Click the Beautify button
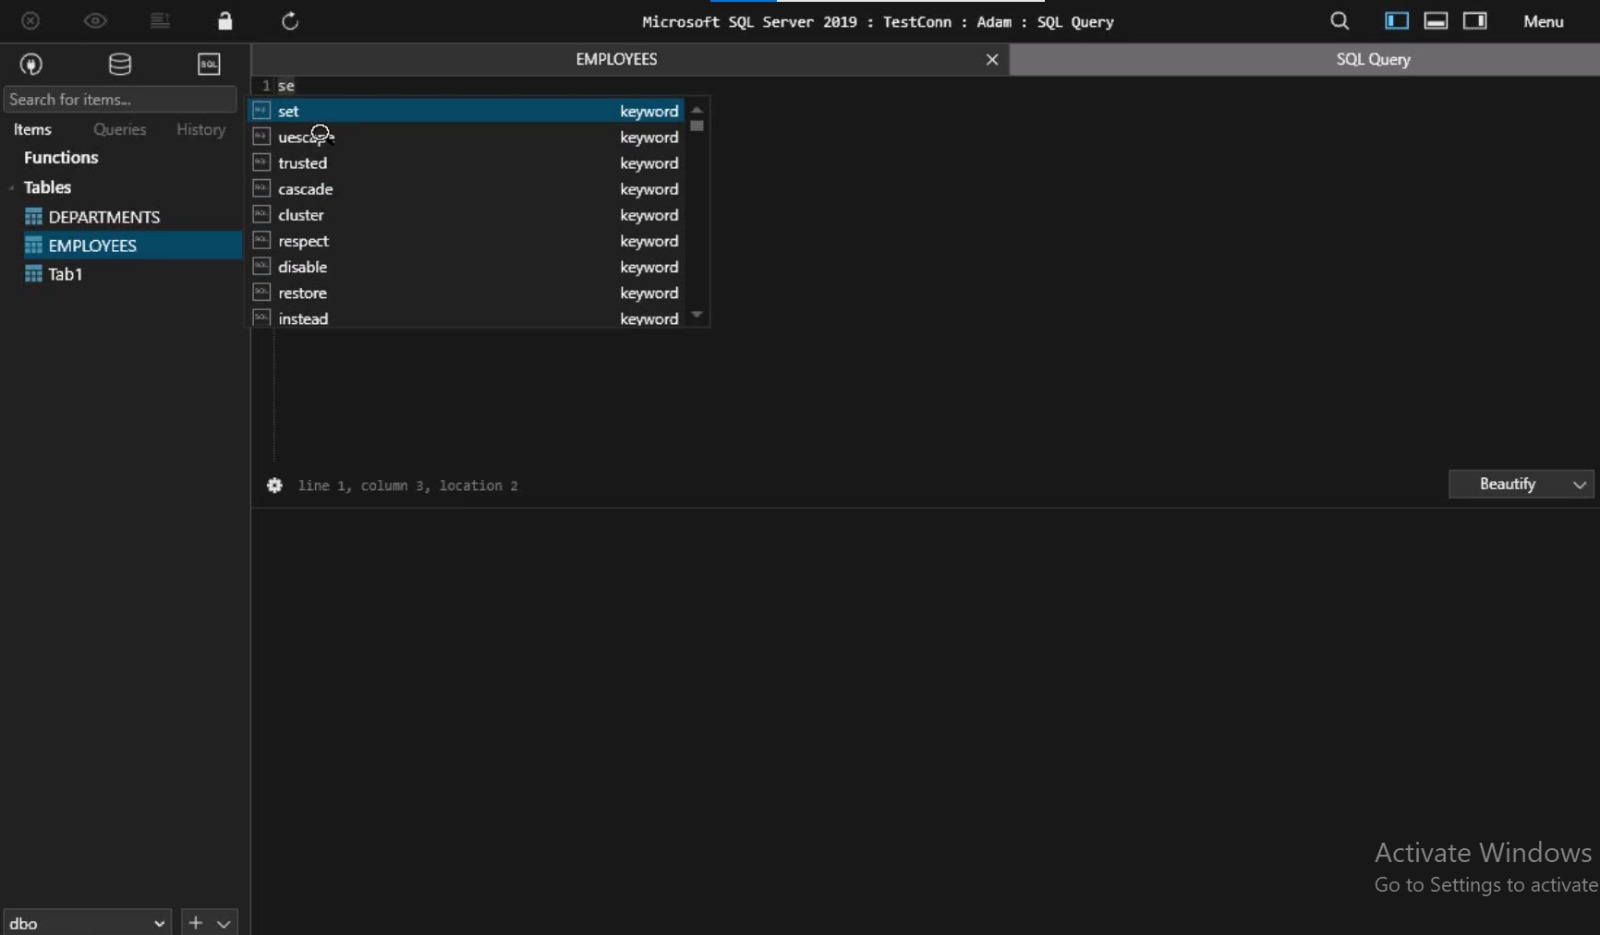This screenshot has width=1600, height=935. click(x=1507, y=484)
